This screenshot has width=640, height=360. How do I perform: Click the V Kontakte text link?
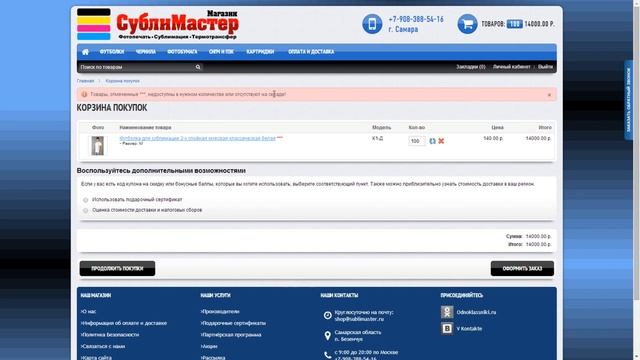coord(469,329)
